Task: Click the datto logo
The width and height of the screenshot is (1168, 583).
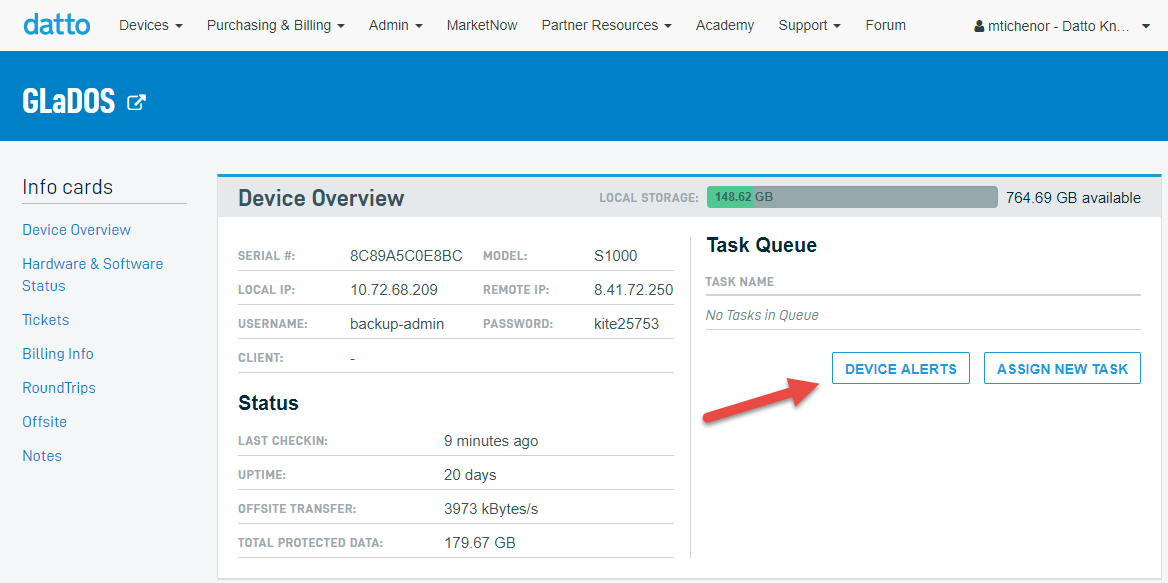Action: click(x=56, y=24)
